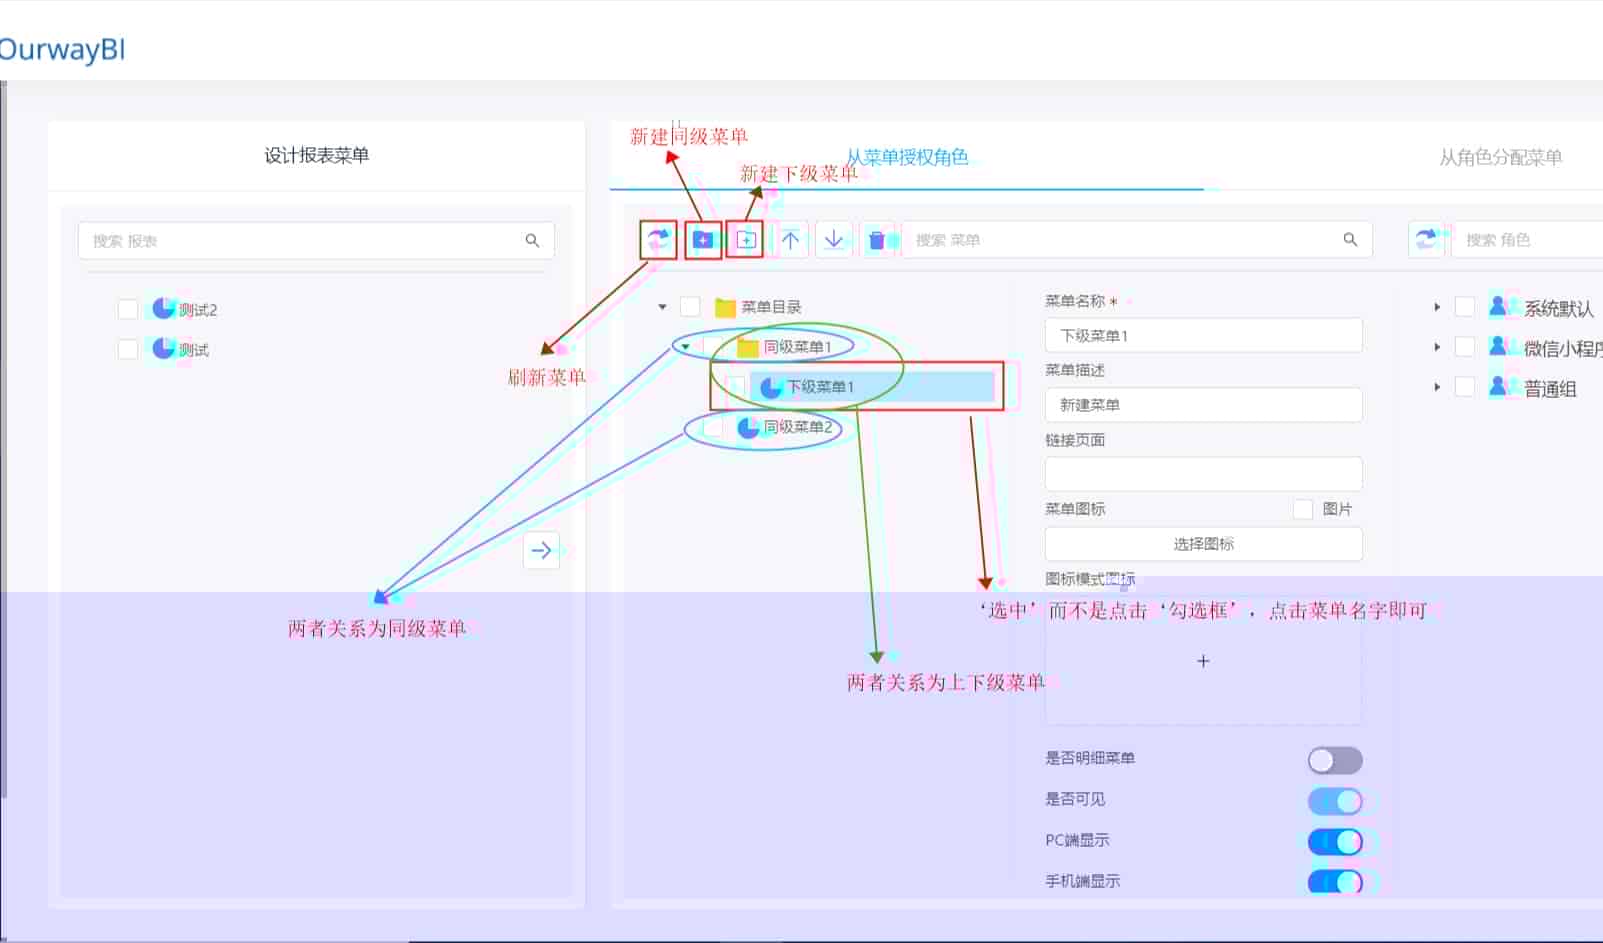This screenshot has height=943, width=1603.
Task: Expand the 系统默认 role group
Action: coord(1437,307)
